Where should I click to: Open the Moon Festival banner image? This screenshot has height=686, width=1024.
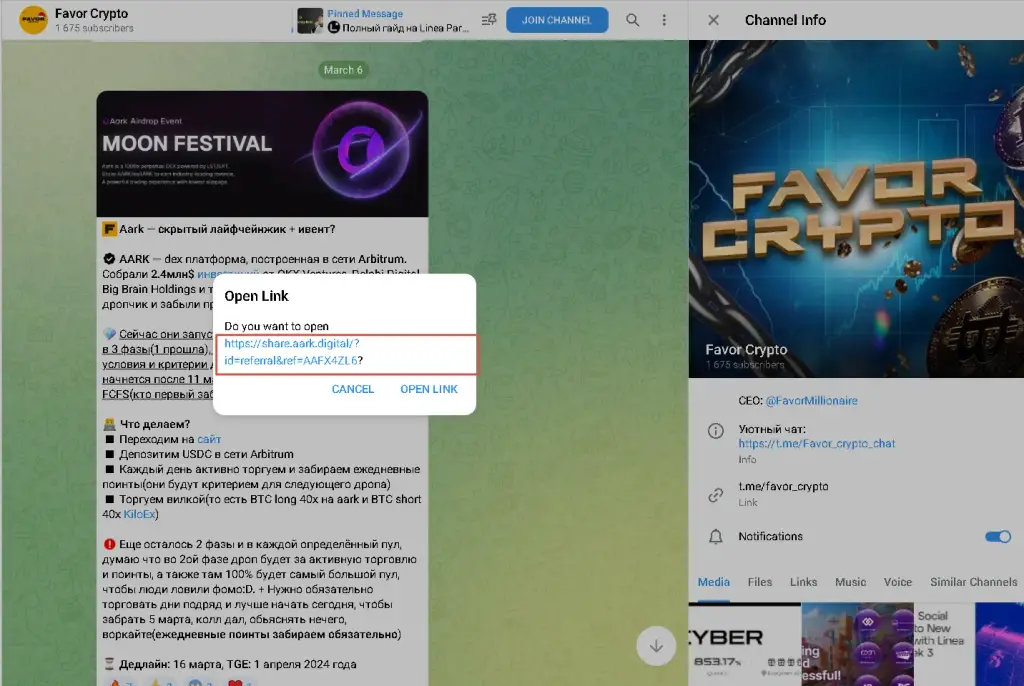click(x=263, y=154)
